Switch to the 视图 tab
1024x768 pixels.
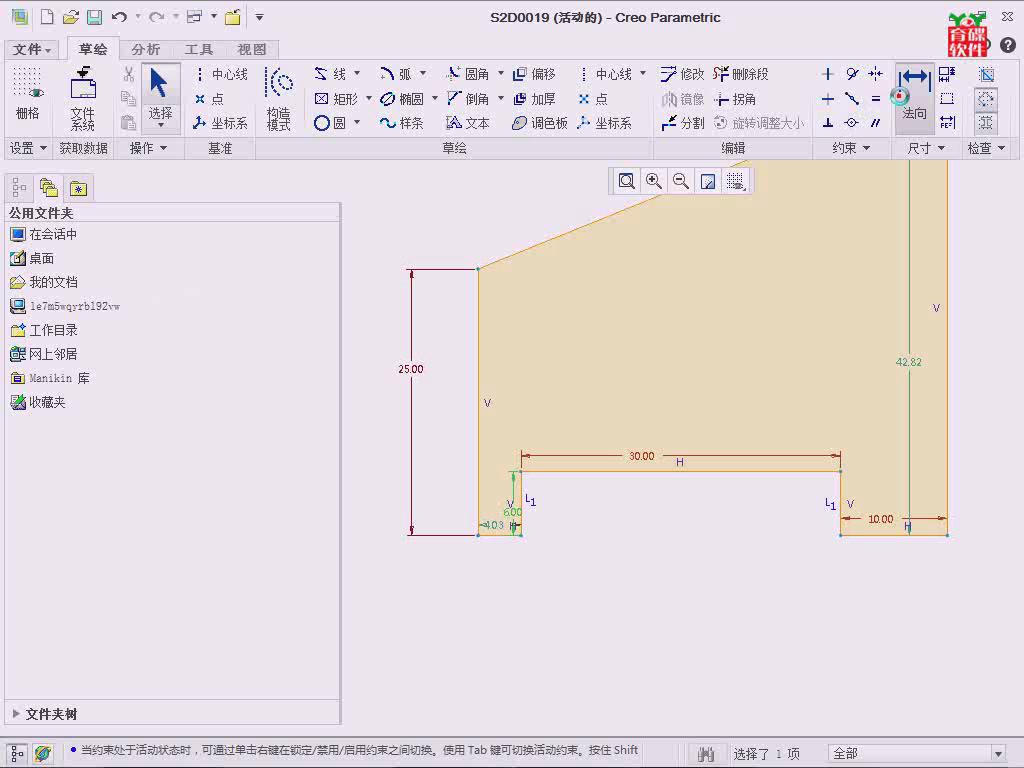251,50
